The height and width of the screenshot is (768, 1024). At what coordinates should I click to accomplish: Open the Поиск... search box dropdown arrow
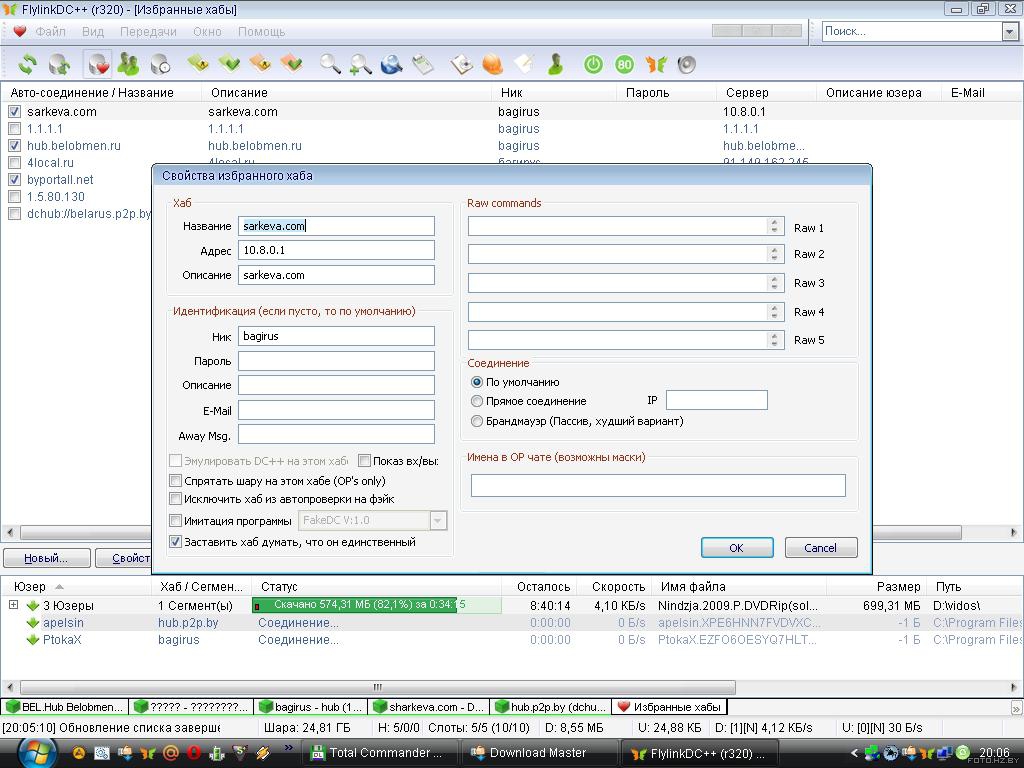(1009, 31)
